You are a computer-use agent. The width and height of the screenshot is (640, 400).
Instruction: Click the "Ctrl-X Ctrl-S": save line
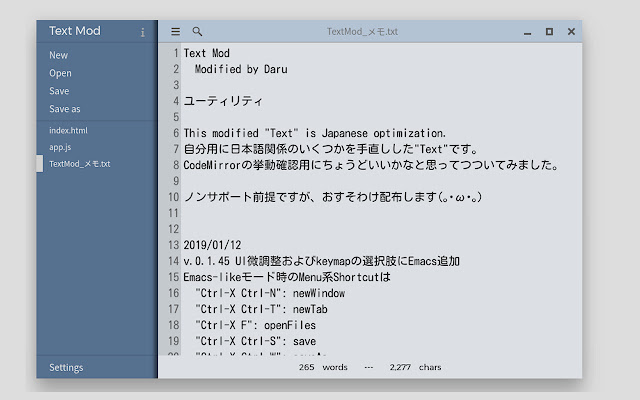(256, 341)
